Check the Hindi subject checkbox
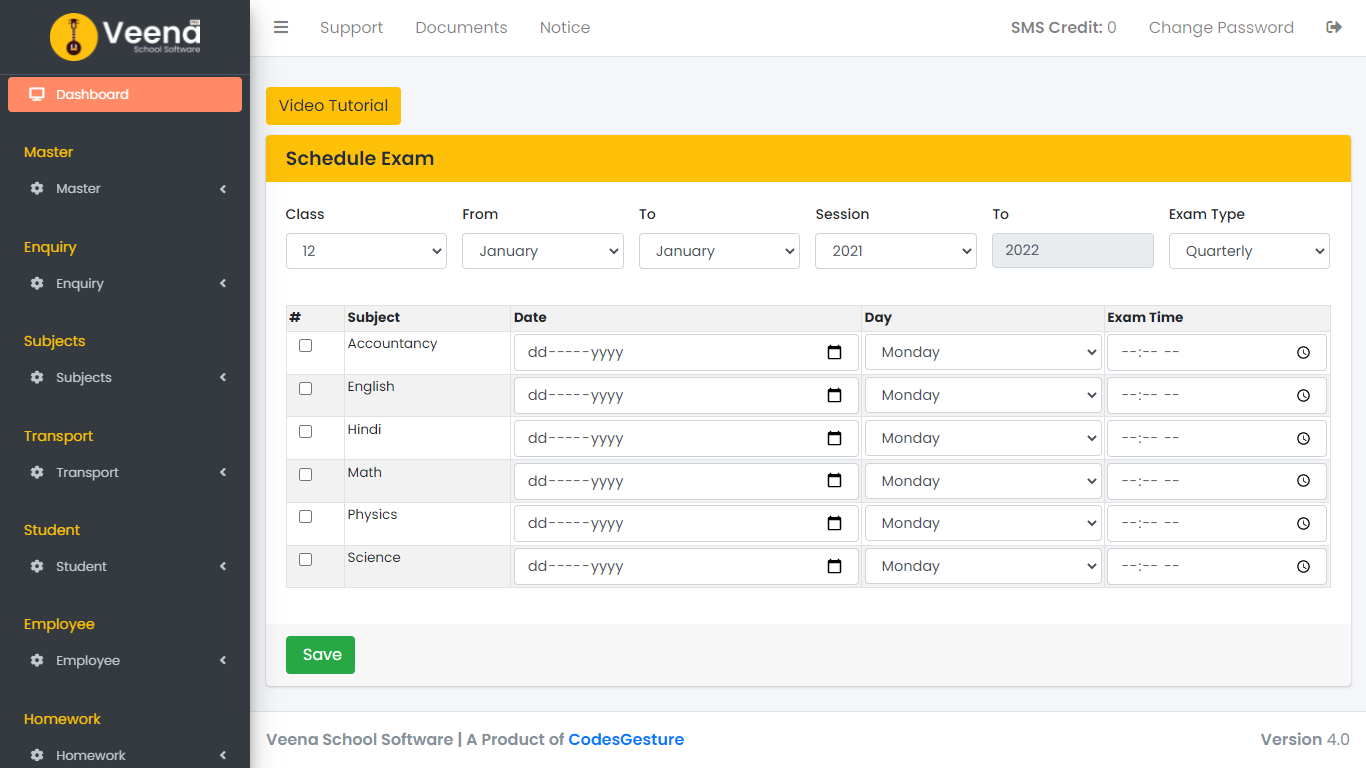The image size is (1366, 768). pos(305,431)
